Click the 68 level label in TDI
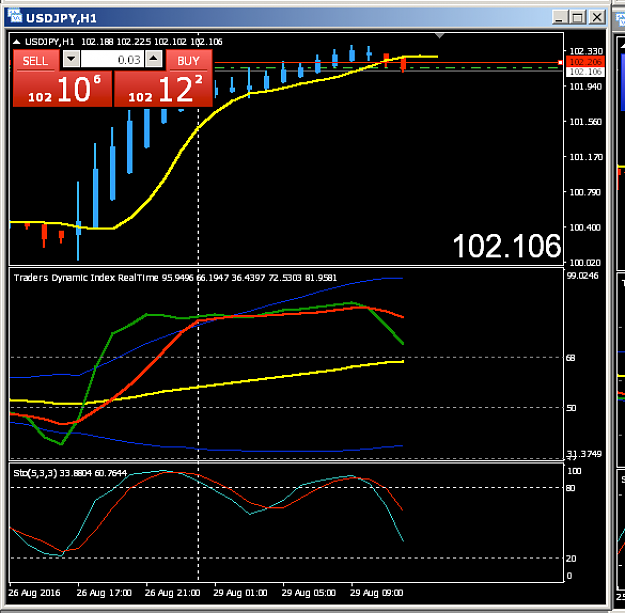This screenshot has width=625, height=613. tap(570, 358)
